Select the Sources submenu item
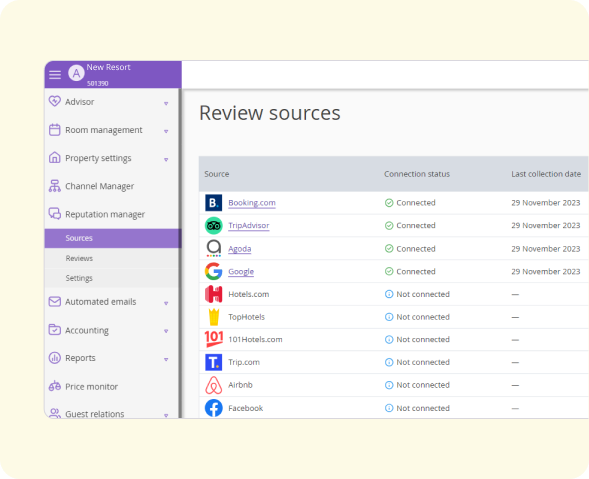This screenshot has width=589, height=479. (x=112, y=238)
